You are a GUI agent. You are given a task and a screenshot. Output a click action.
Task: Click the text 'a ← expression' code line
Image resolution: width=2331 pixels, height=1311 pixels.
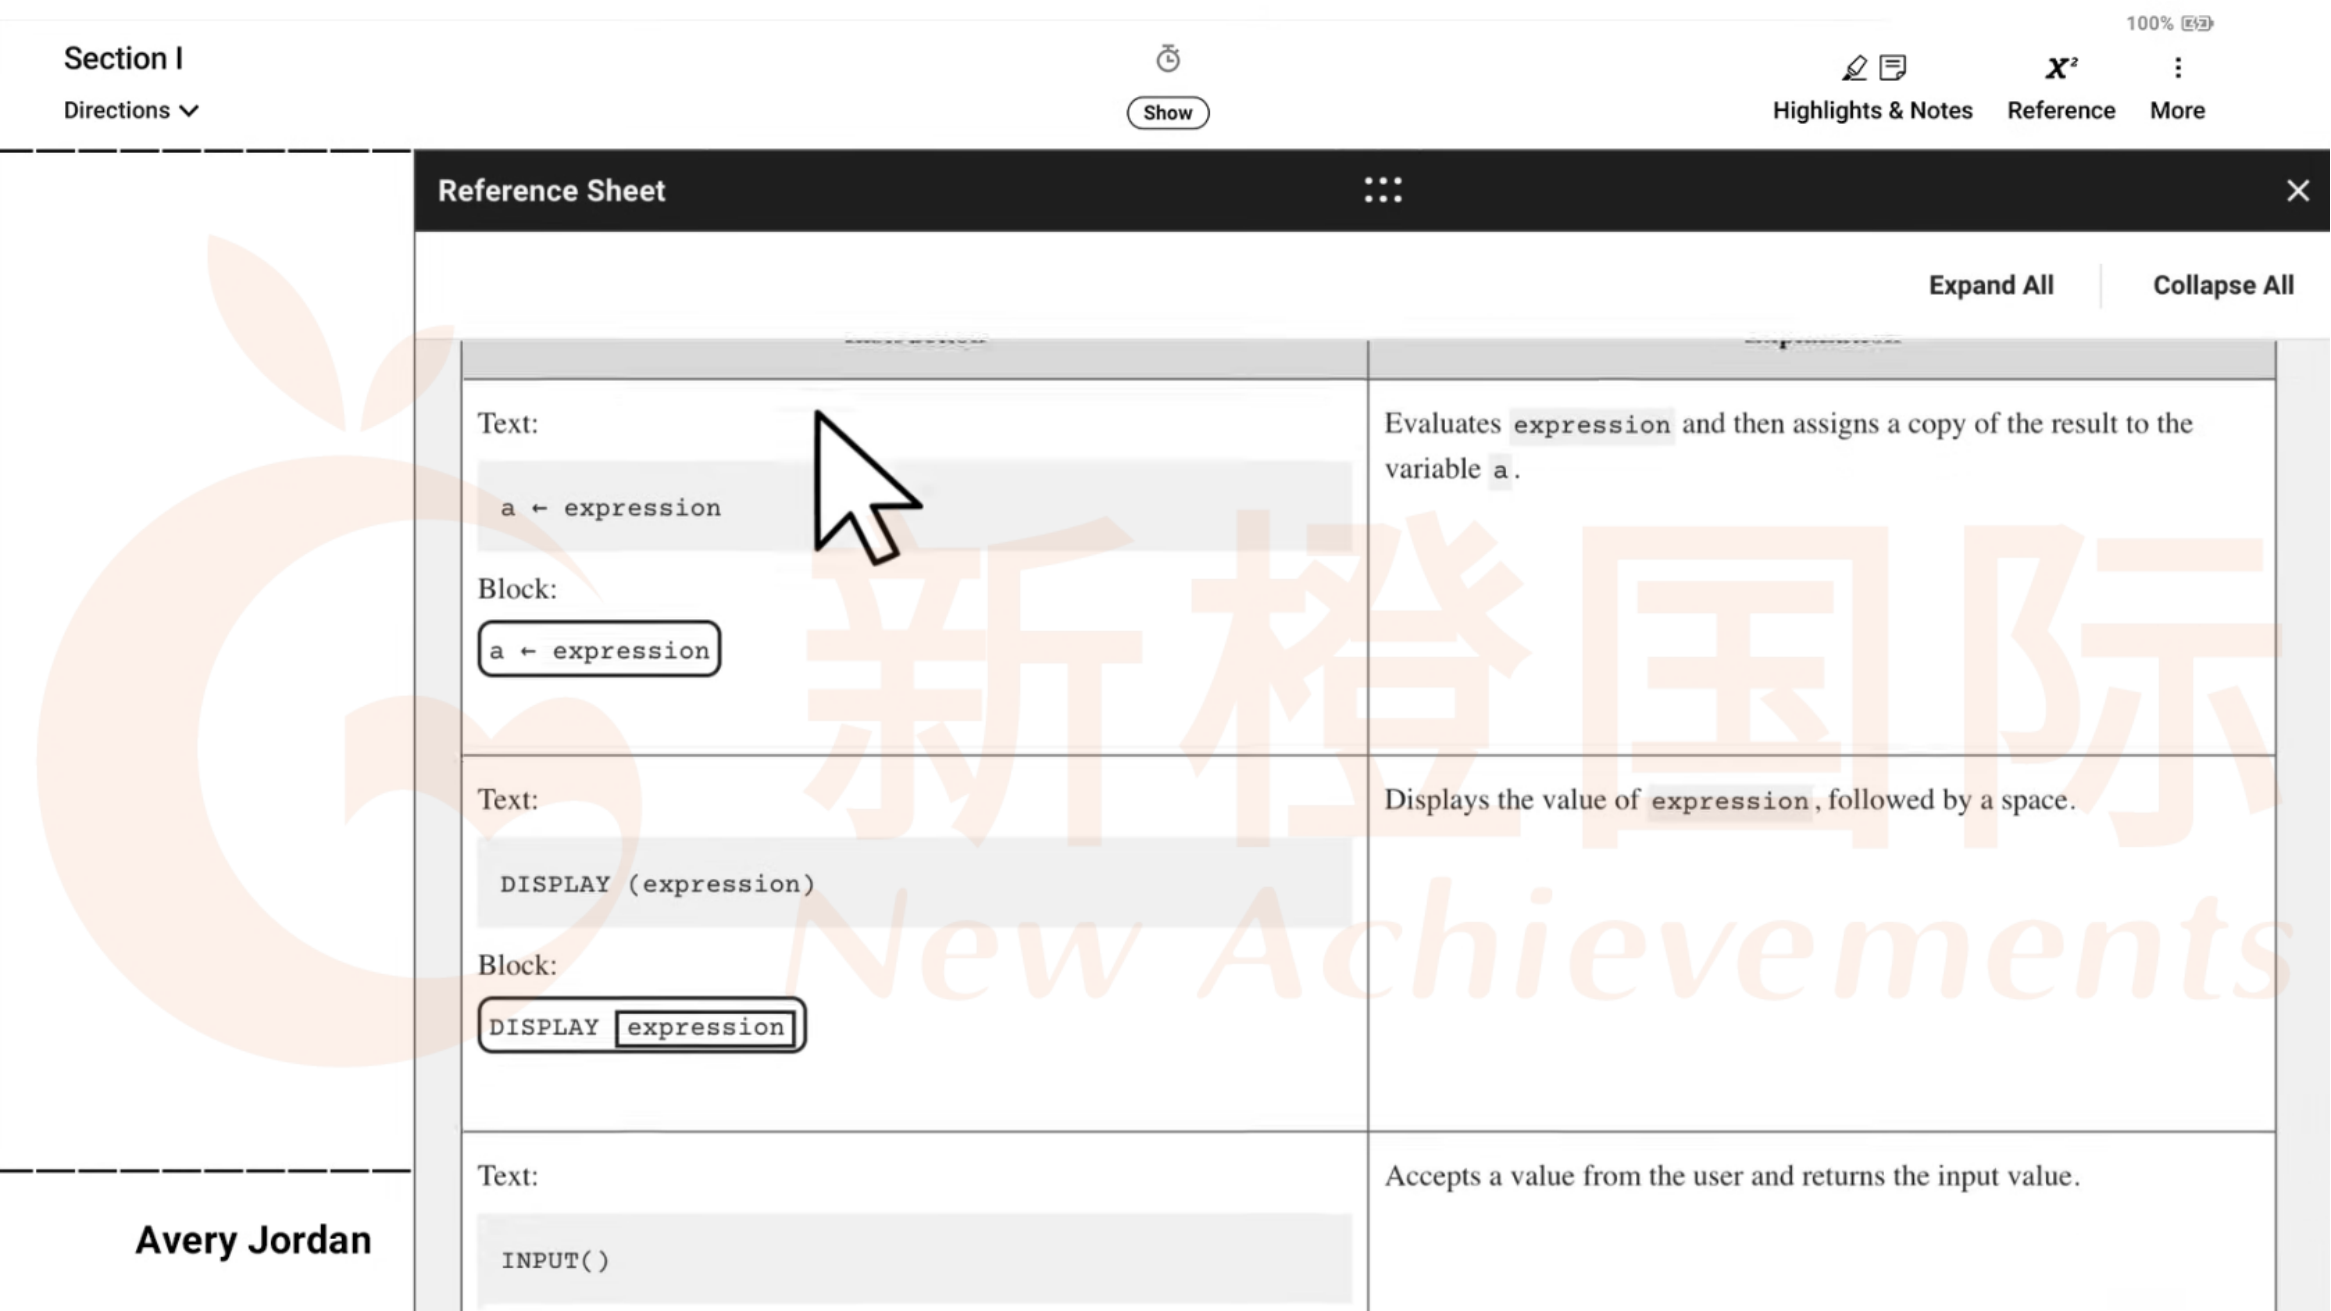pyautogui.click(x=914, y=506)
